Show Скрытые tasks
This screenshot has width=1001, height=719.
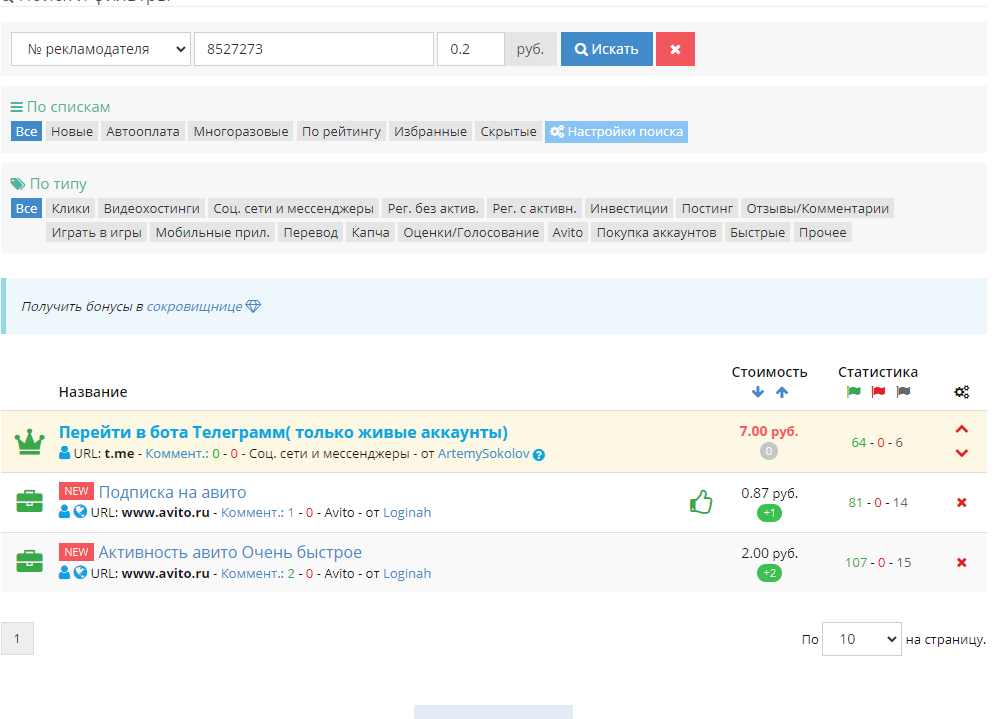tap(508, 132)
